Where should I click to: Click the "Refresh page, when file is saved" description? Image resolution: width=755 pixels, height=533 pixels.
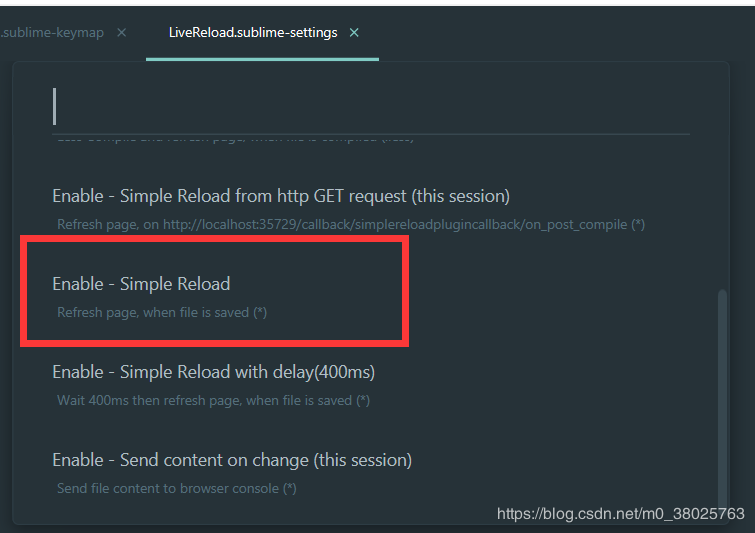click(x=162, y=312)
